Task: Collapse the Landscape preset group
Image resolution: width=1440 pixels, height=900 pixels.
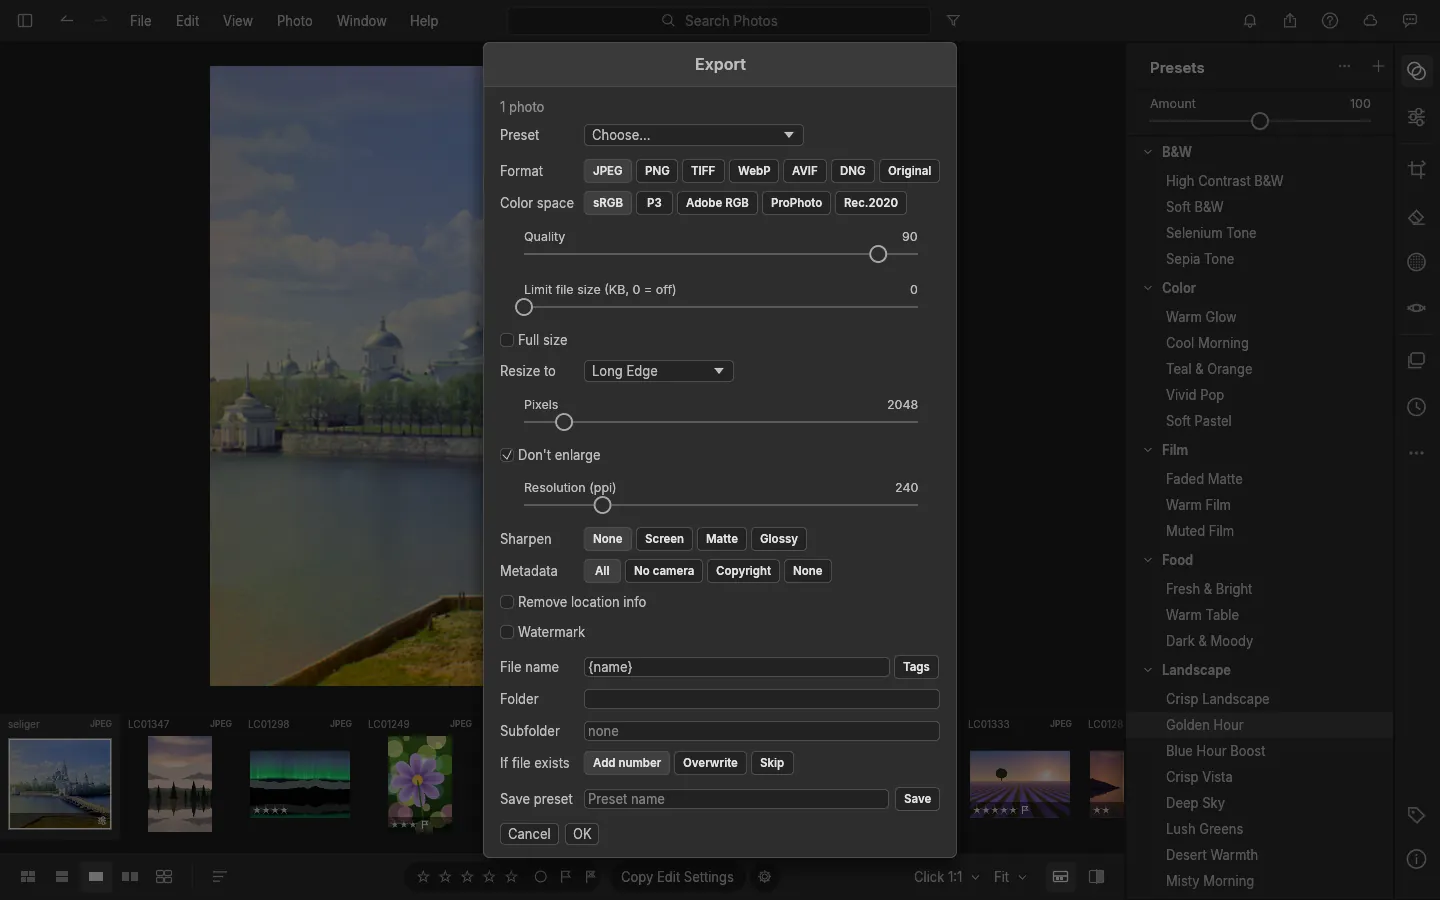Action: [x=1148, y=670]
